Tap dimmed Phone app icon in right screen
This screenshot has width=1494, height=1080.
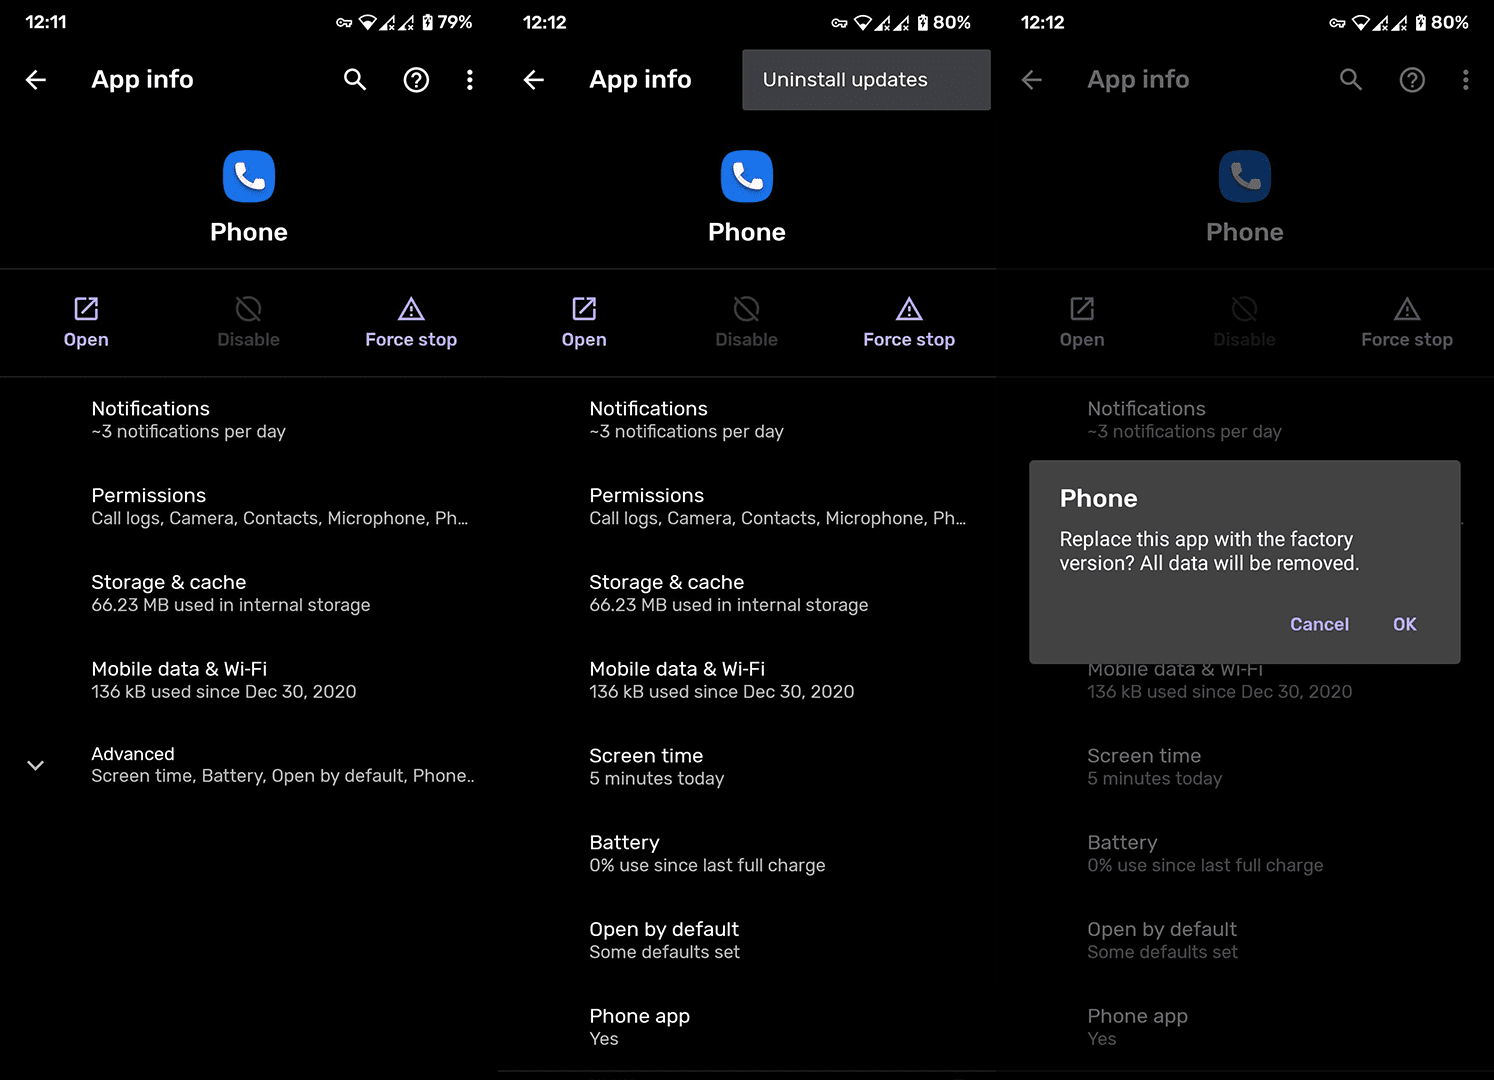1245,177
